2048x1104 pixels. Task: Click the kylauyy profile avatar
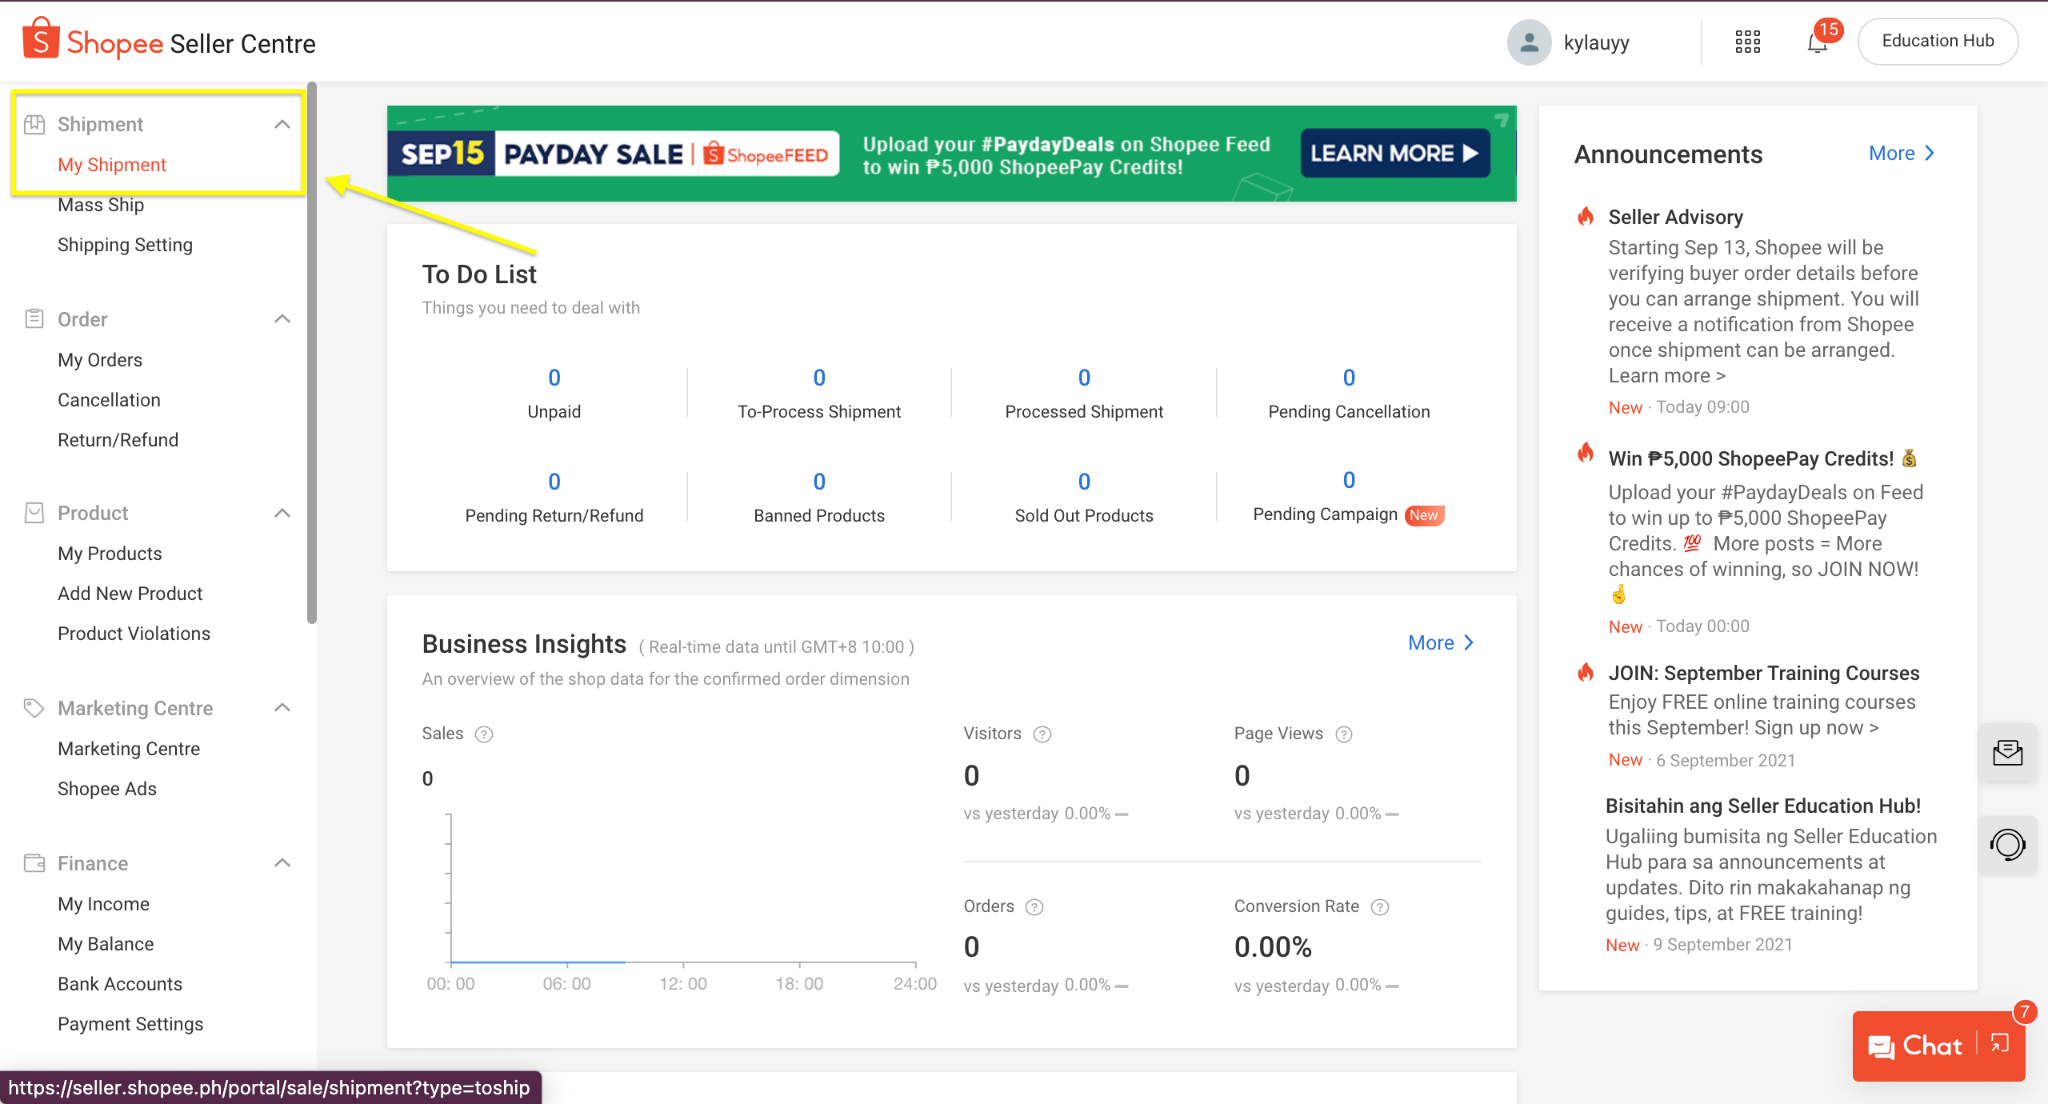tap(1528, 42)
